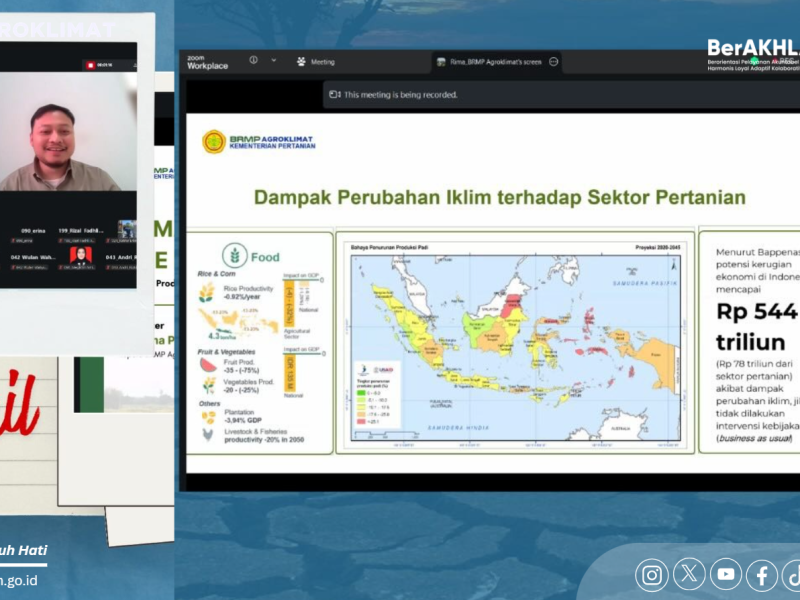The width and height of the screenshot is (800, 600).
Task: Open the Facebook icon
Action: pos(762,576)
